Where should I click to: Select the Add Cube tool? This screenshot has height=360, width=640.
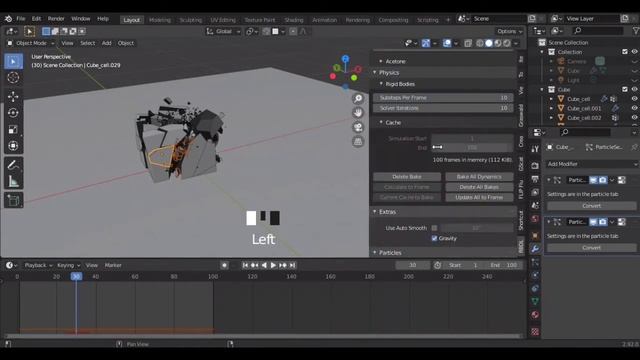13,200
